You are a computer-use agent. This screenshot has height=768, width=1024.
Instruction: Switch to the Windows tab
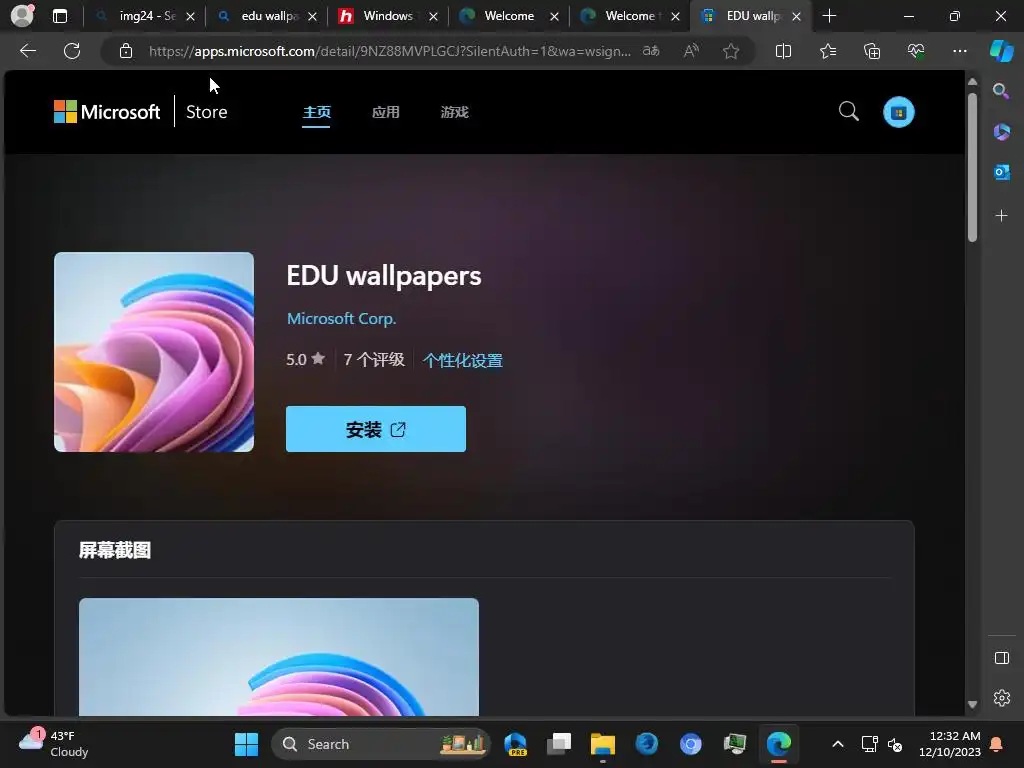[x=388, y=16]
